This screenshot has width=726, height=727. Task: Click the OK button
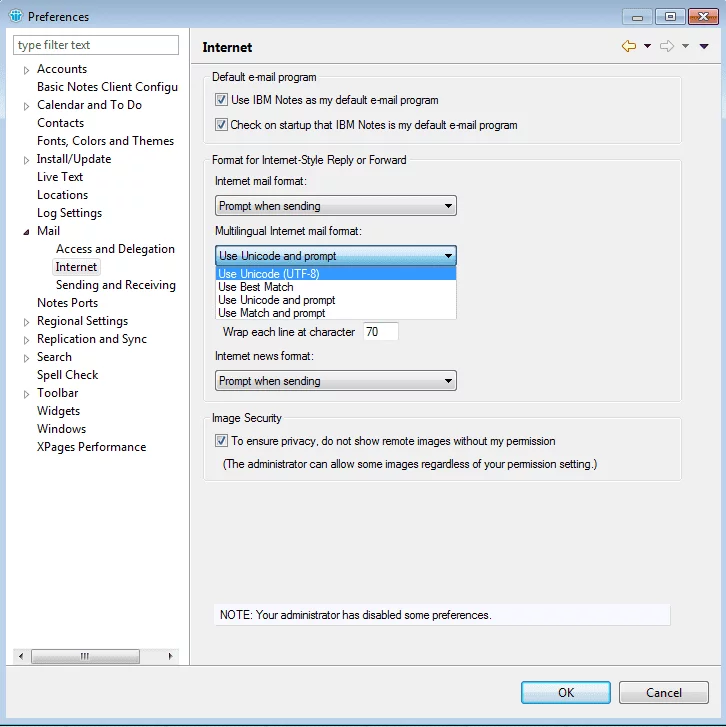(566, 692)
